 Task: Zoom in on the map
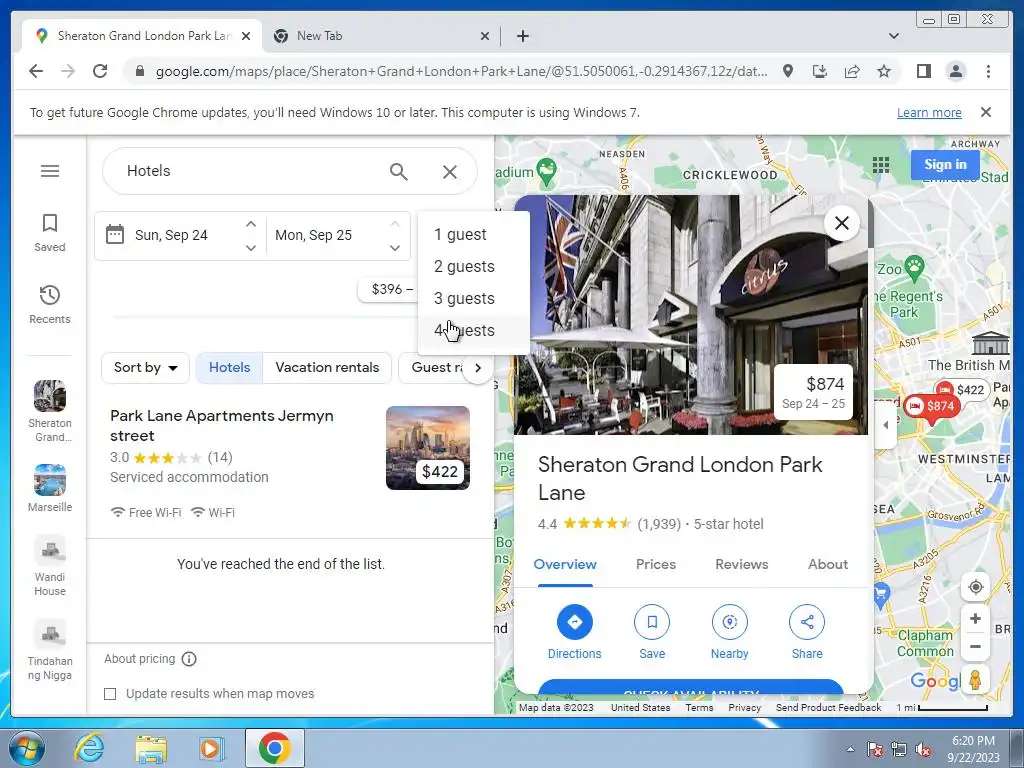(975, 618)
